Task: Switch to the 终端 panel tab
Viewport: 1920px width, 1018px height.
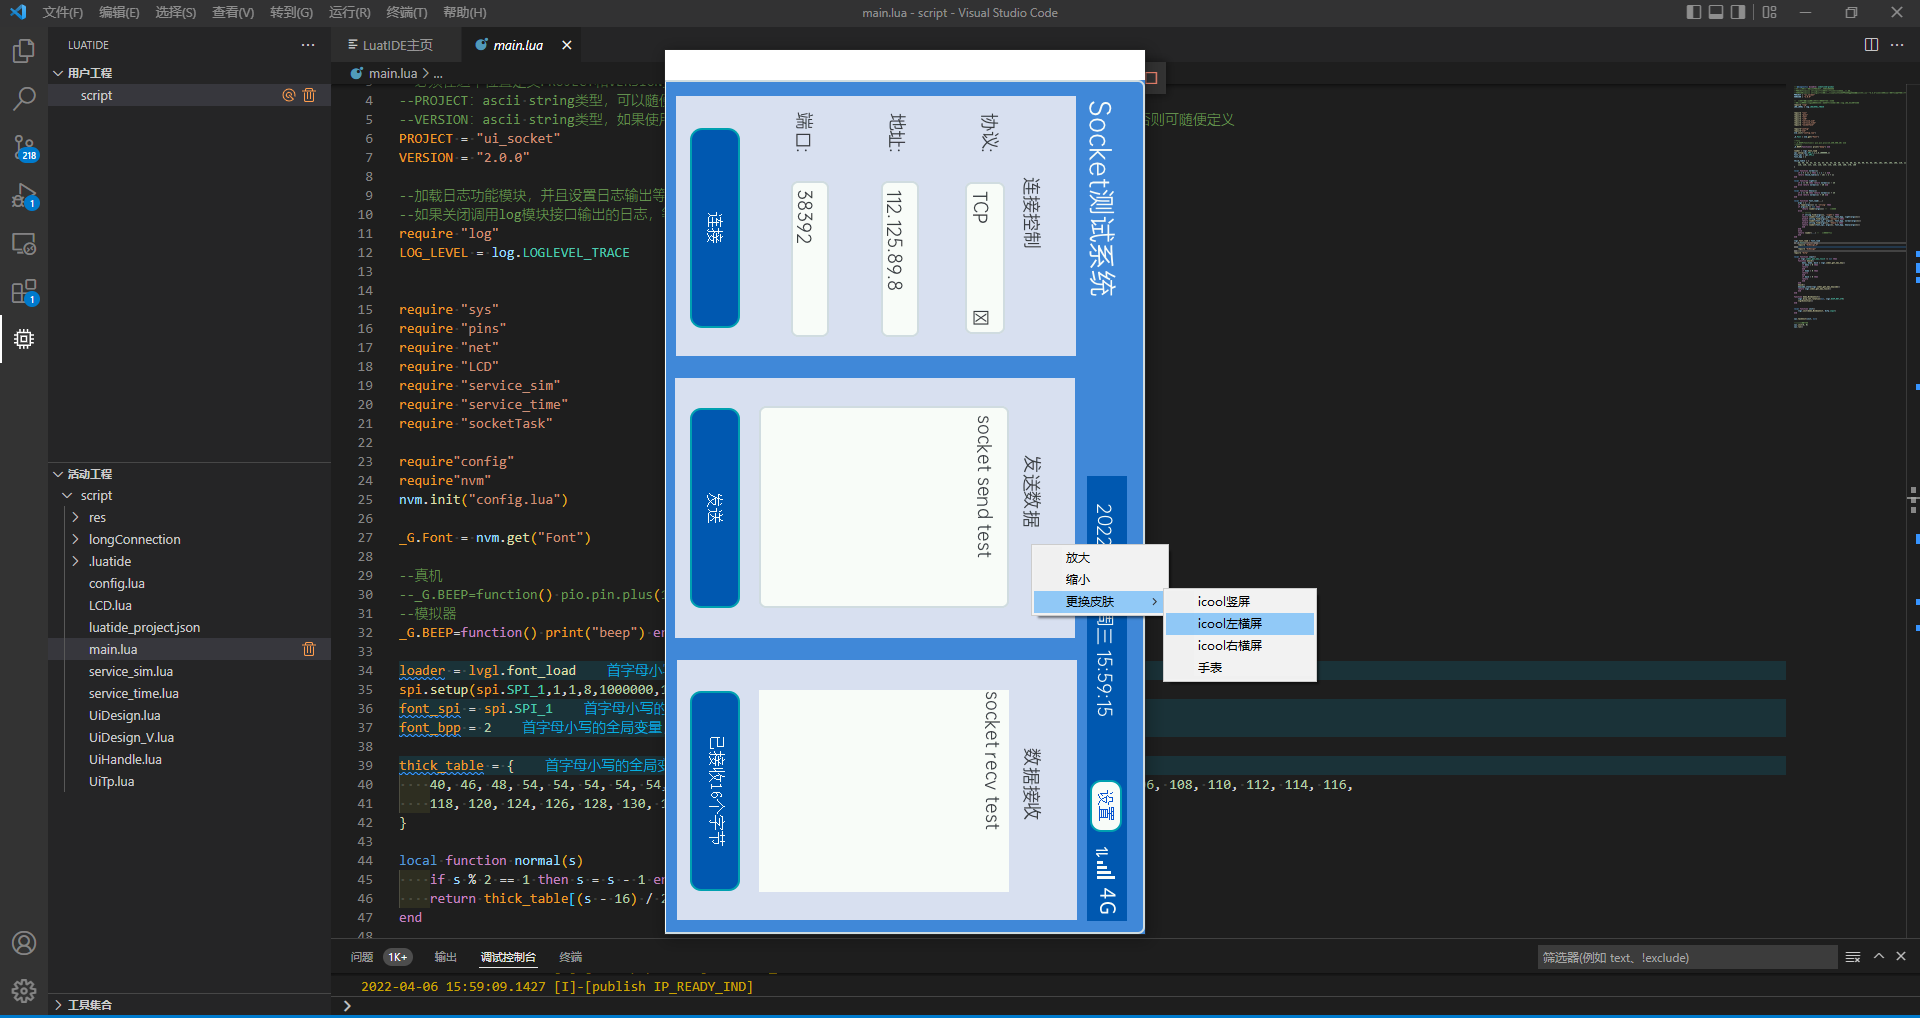Action: 570,957
